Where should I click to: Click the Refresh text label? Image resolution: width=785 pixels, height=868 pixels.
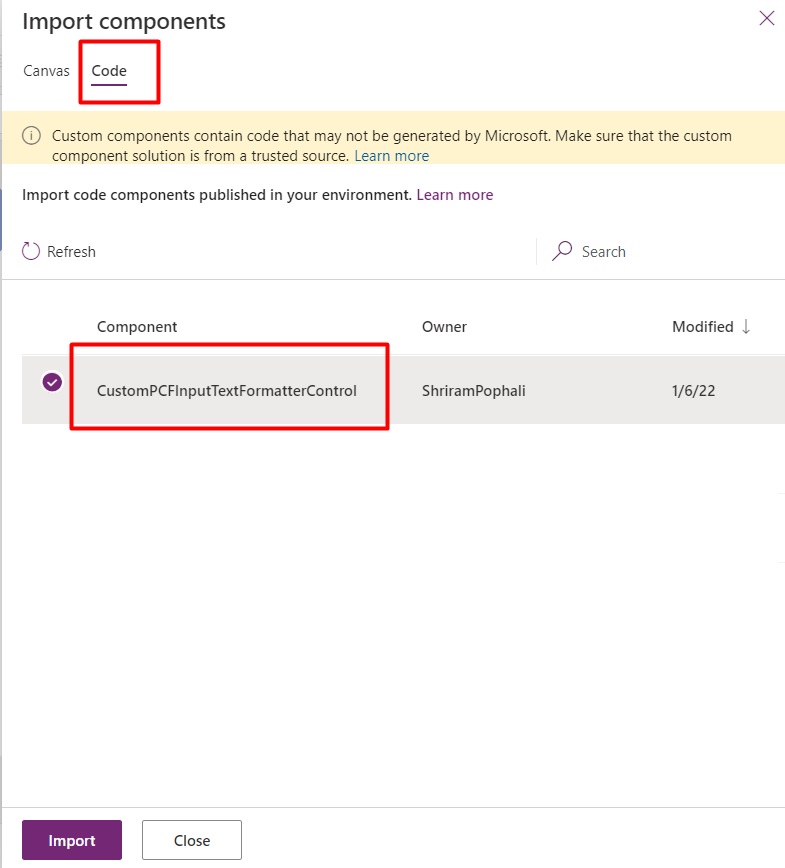point(72,252)
